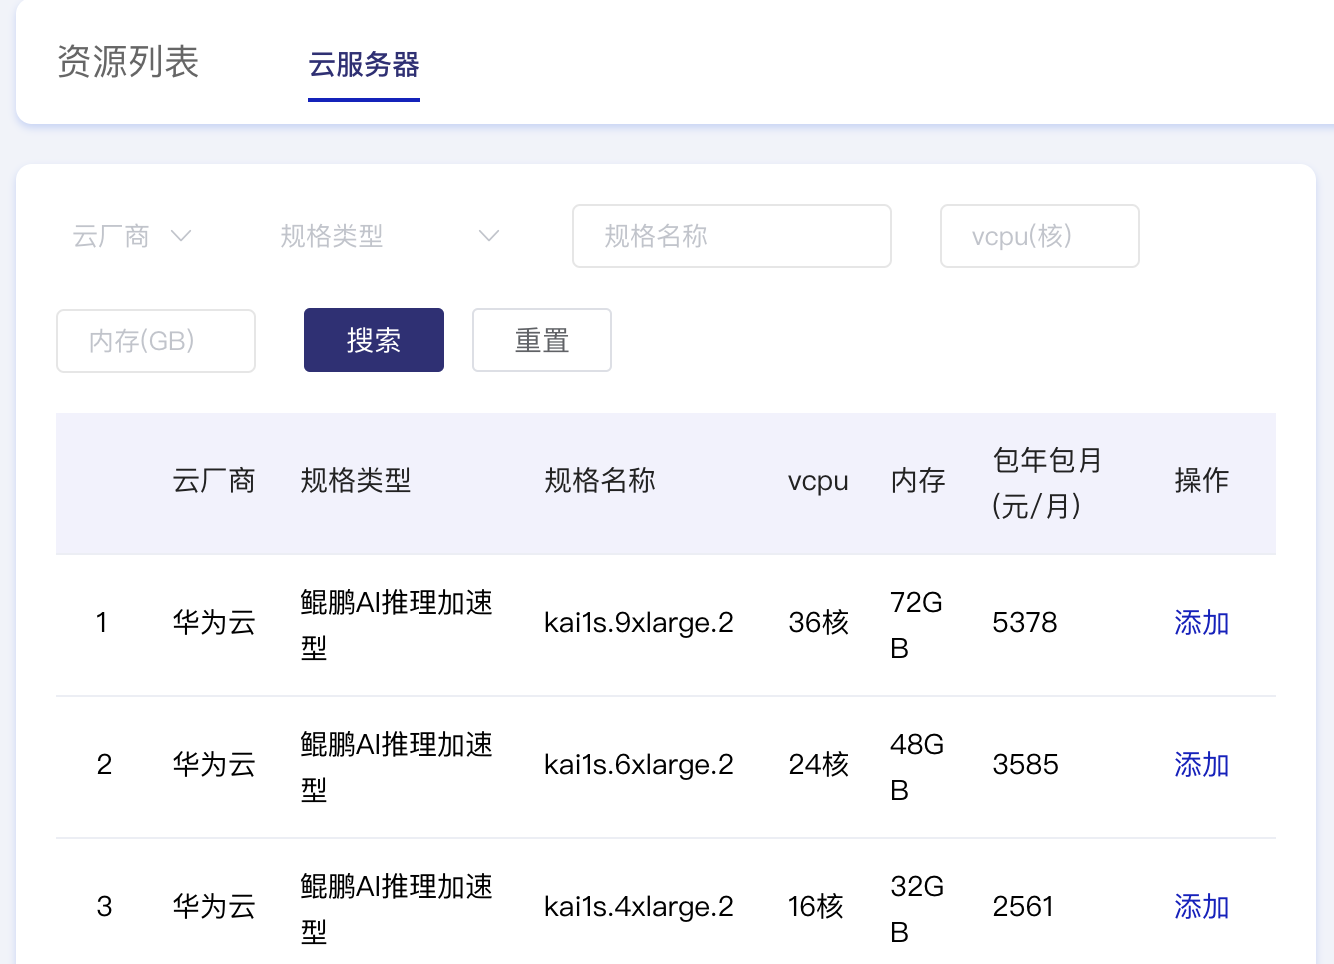Click the 搜索 button
1334x964 pixels.
(x=374, y=340)
